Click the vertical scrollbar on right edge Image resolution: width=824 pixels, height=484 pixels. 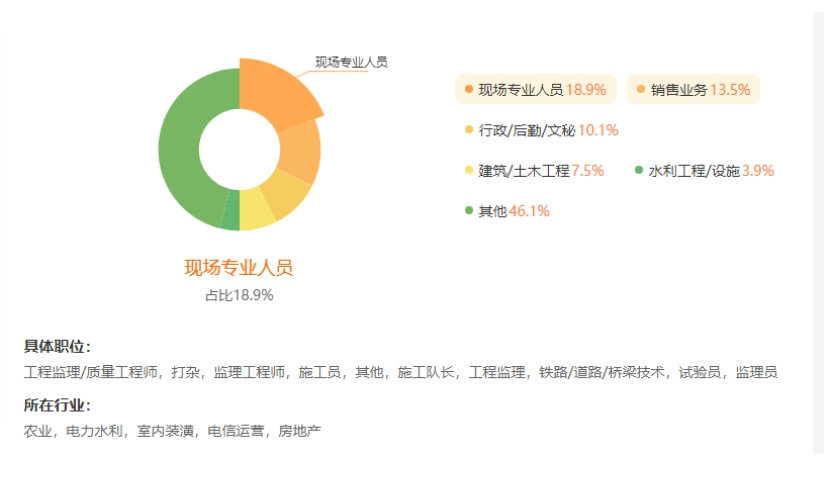(x=818, y=231)
